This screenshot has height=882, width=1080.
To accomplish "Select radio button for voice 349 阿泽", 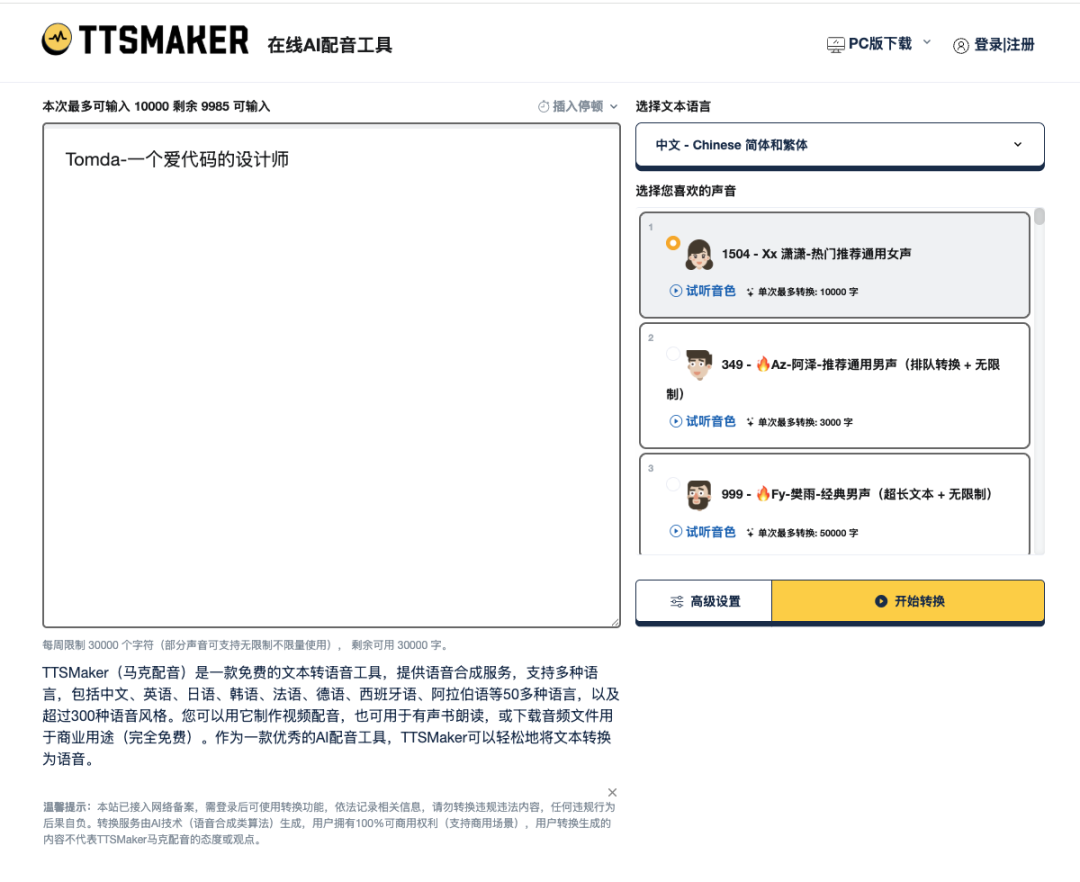I will point(673,354).
